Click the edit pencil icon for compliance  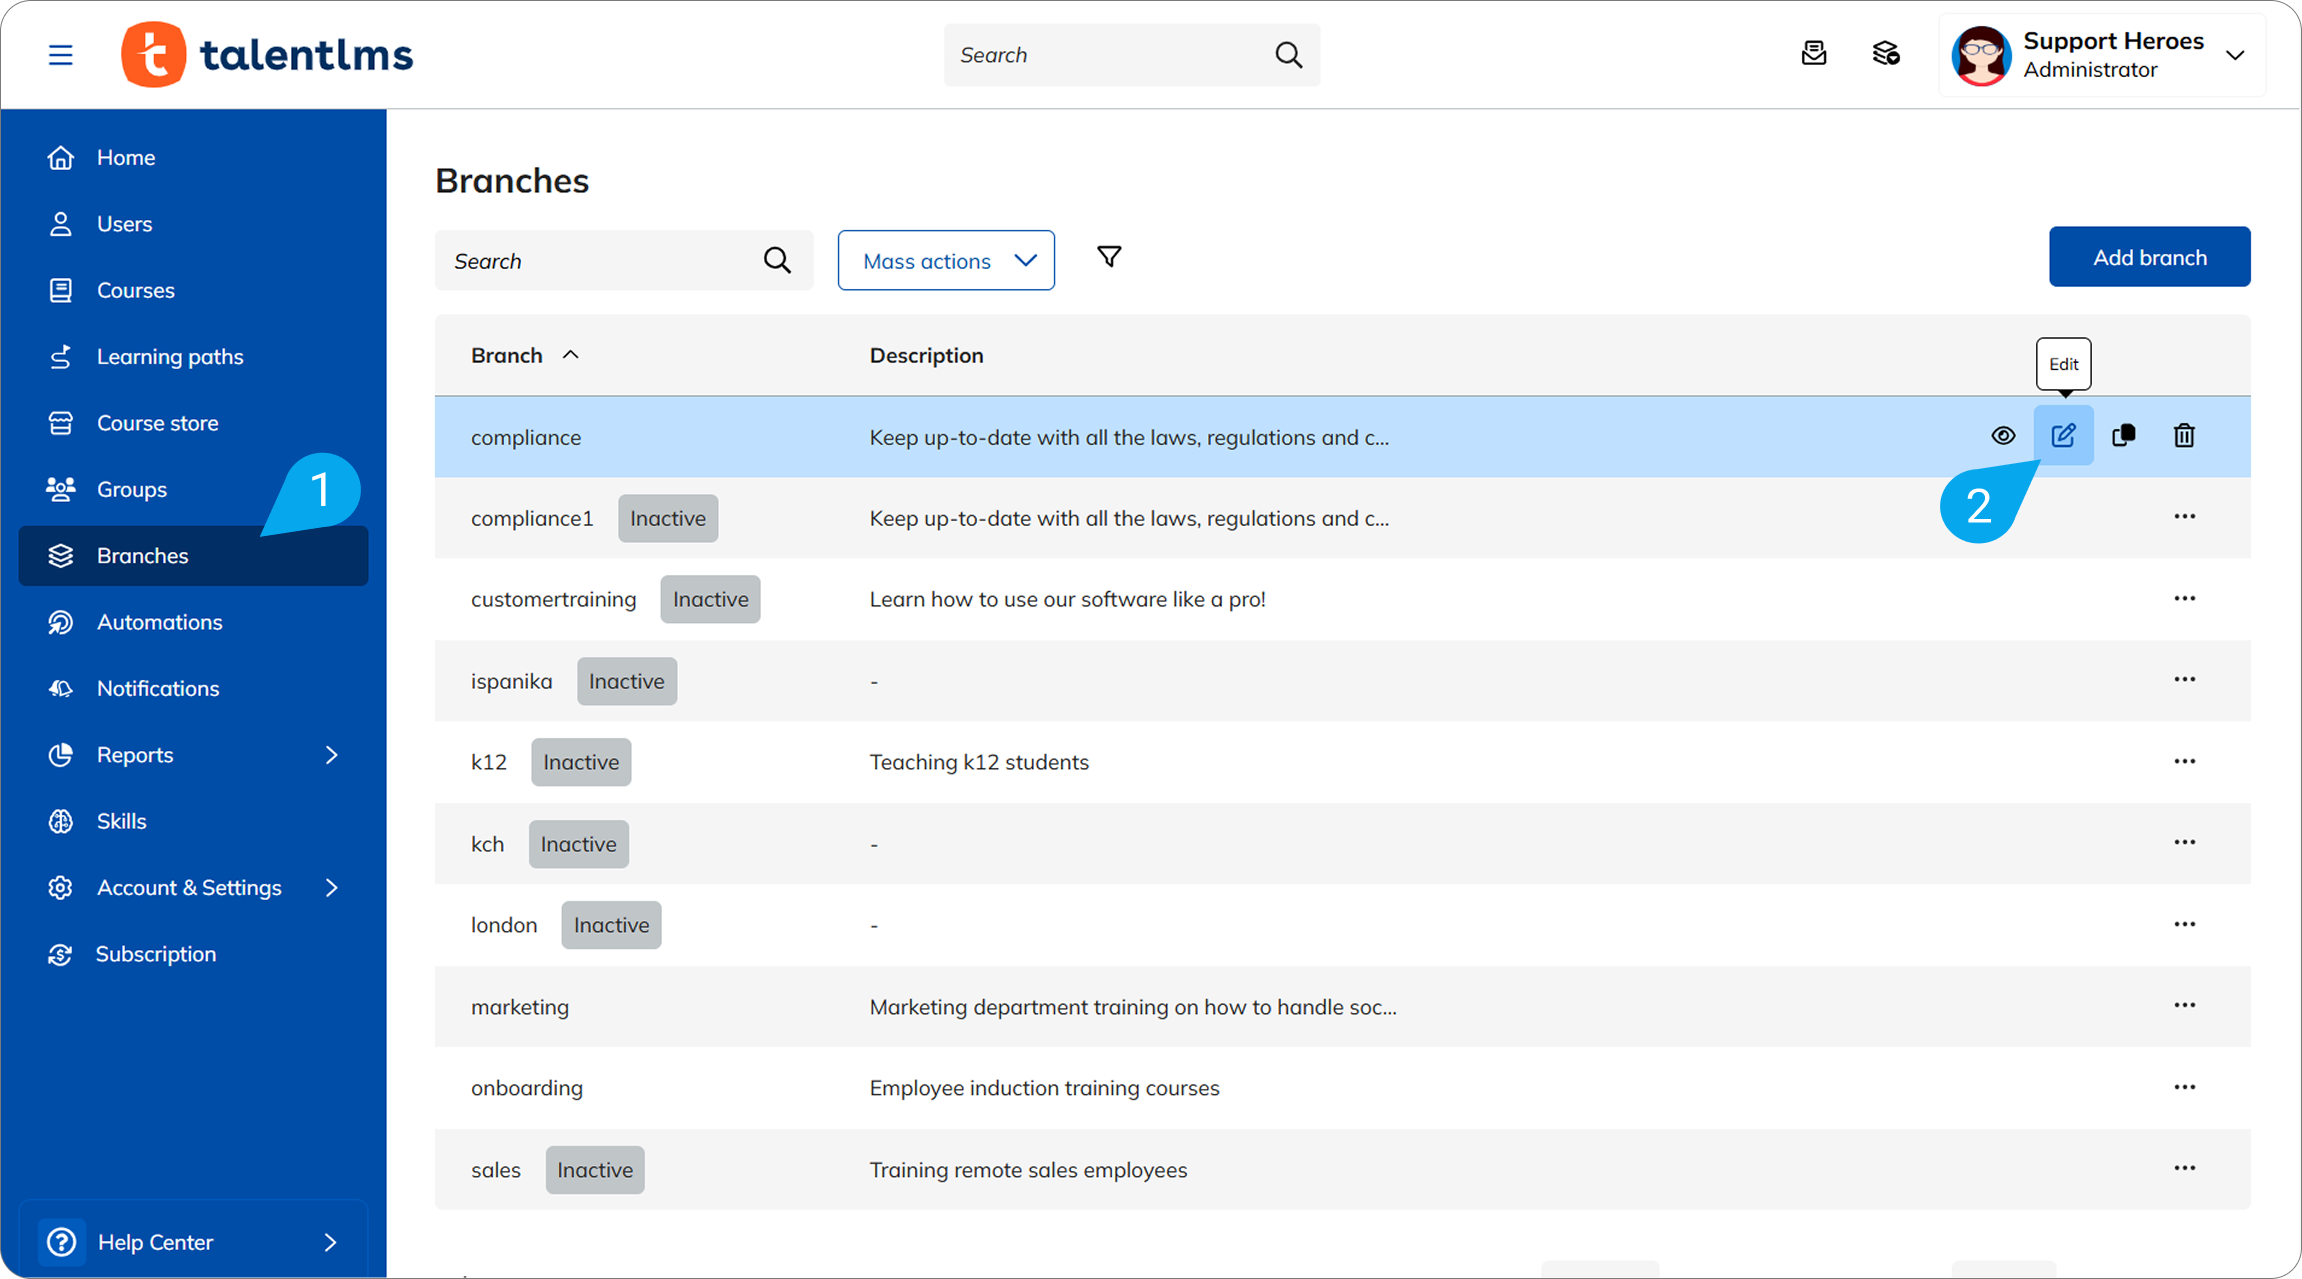coord(2063,436)
